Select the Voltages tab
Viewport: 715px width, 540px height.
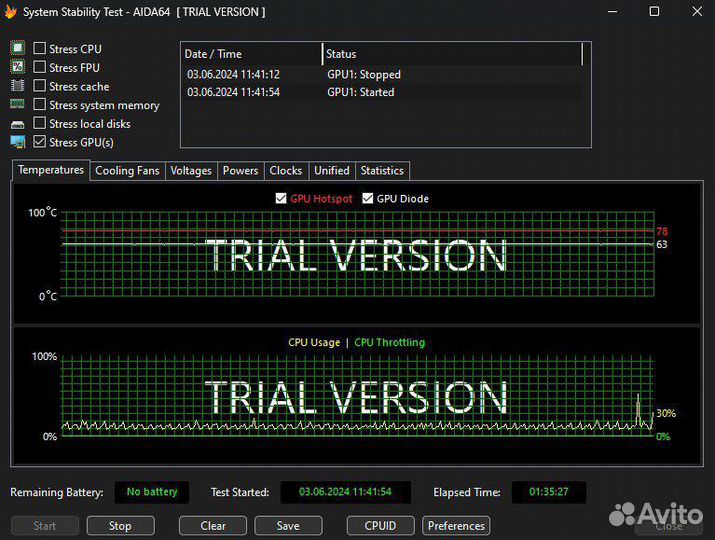(191, 171)
